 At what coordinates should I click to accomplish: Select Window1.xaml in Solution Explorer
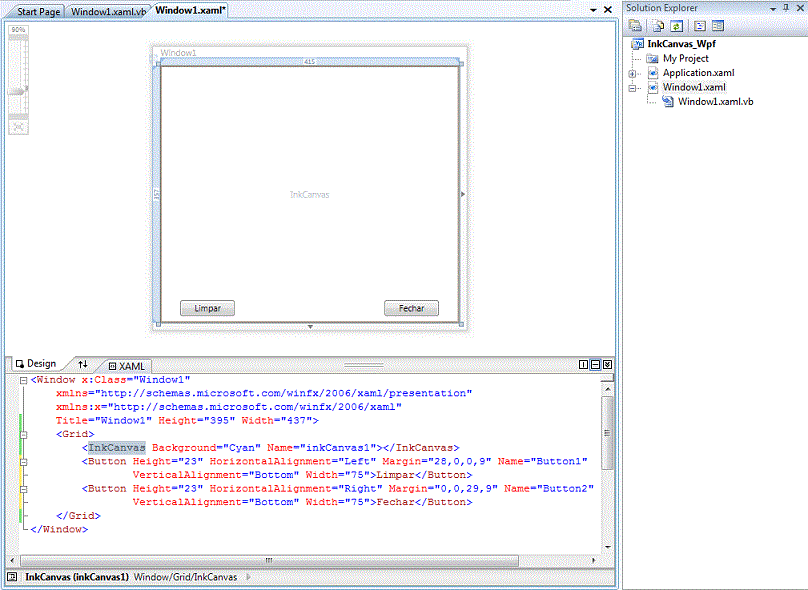click(x=694, y=87)
